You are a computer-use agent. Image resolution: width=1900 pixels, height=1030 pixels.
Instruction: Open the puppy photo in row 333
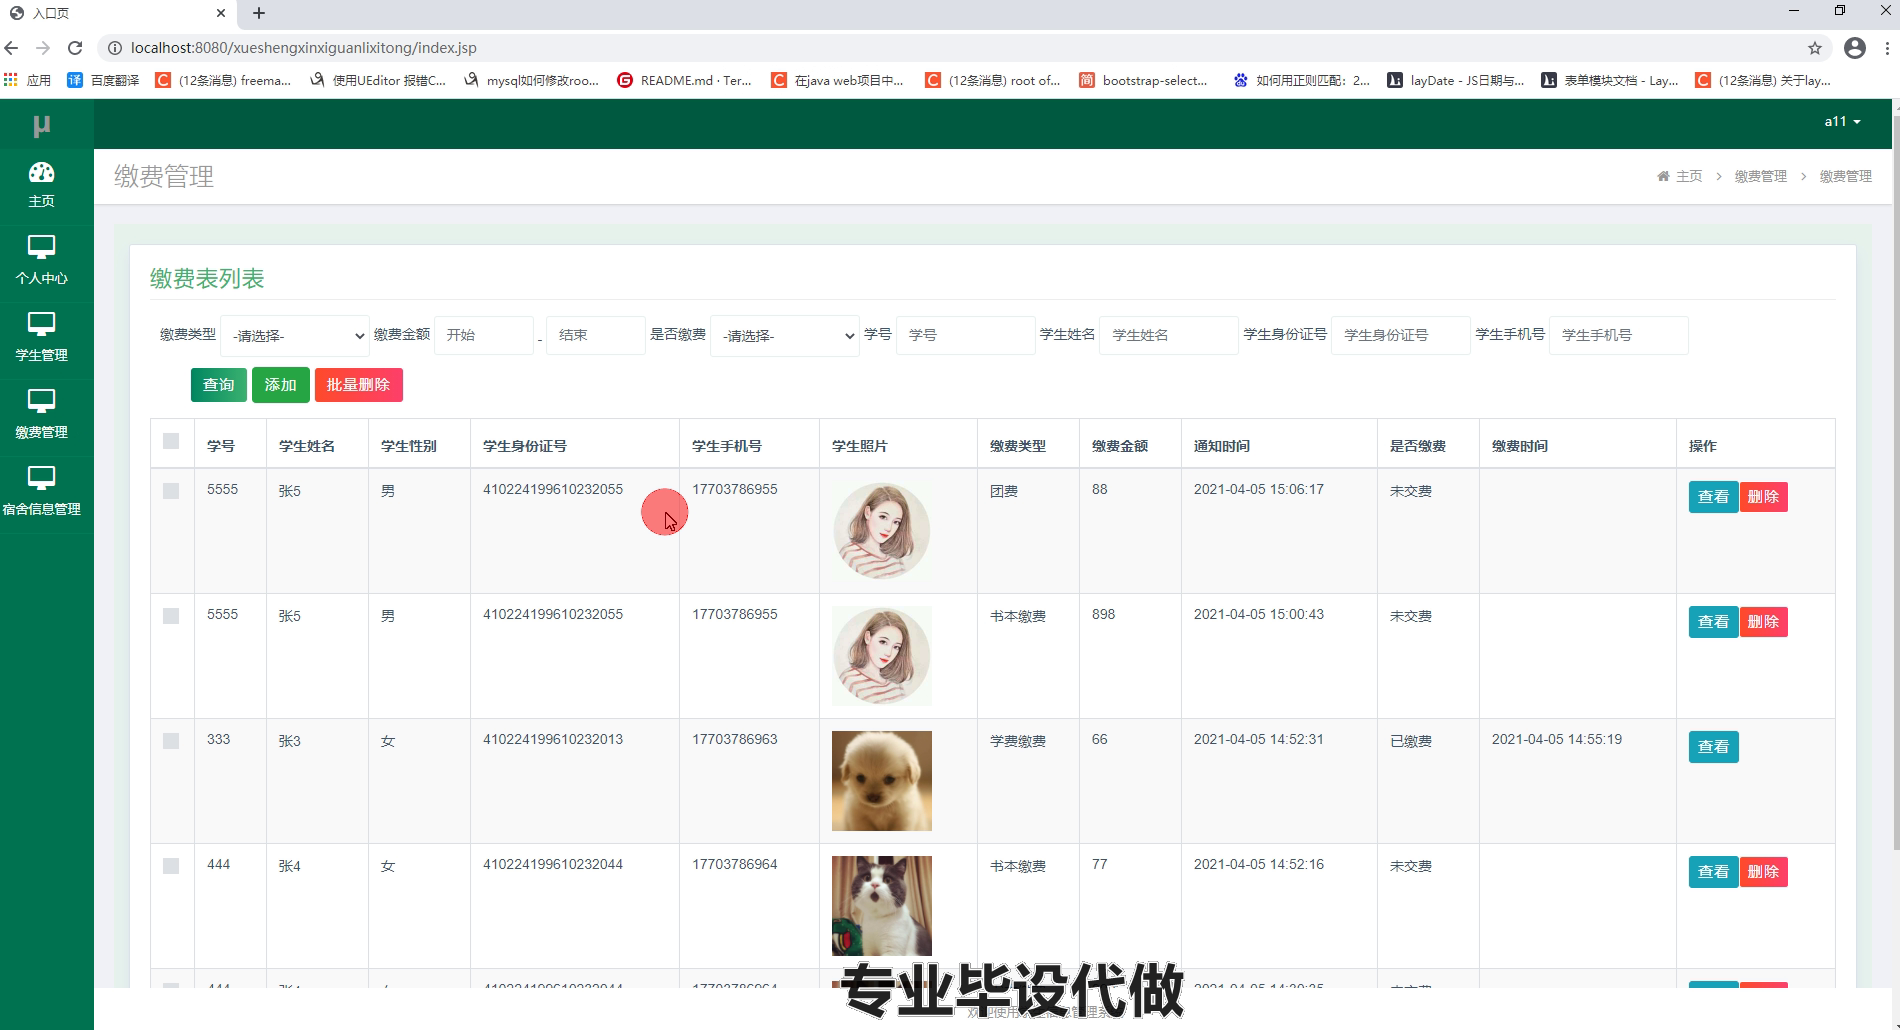[882, 781]
